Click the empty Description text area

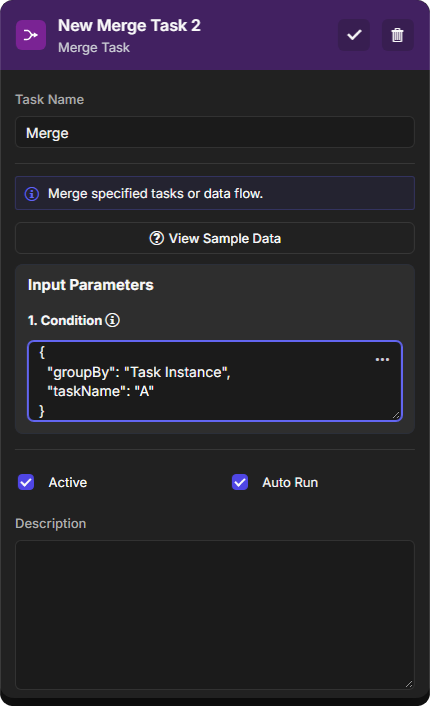pos(215,615)
